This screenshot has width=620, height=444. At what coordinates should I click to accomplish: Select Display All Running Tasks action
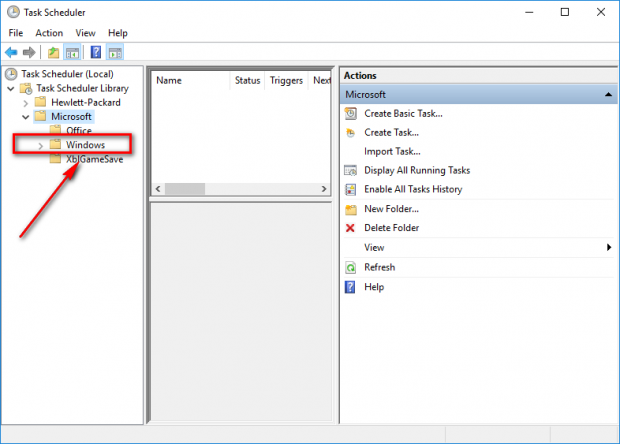tap(417, 170)
